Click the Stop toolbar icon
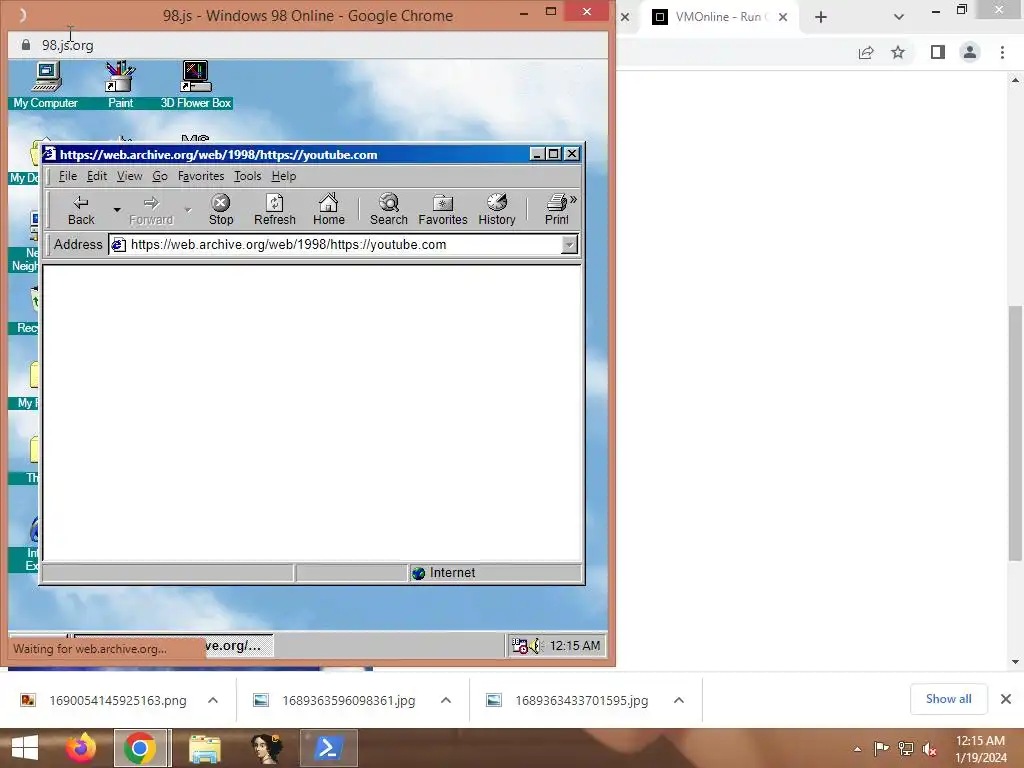The width and height of the screenshot is (1024, 768). click(x=221, y=210)
